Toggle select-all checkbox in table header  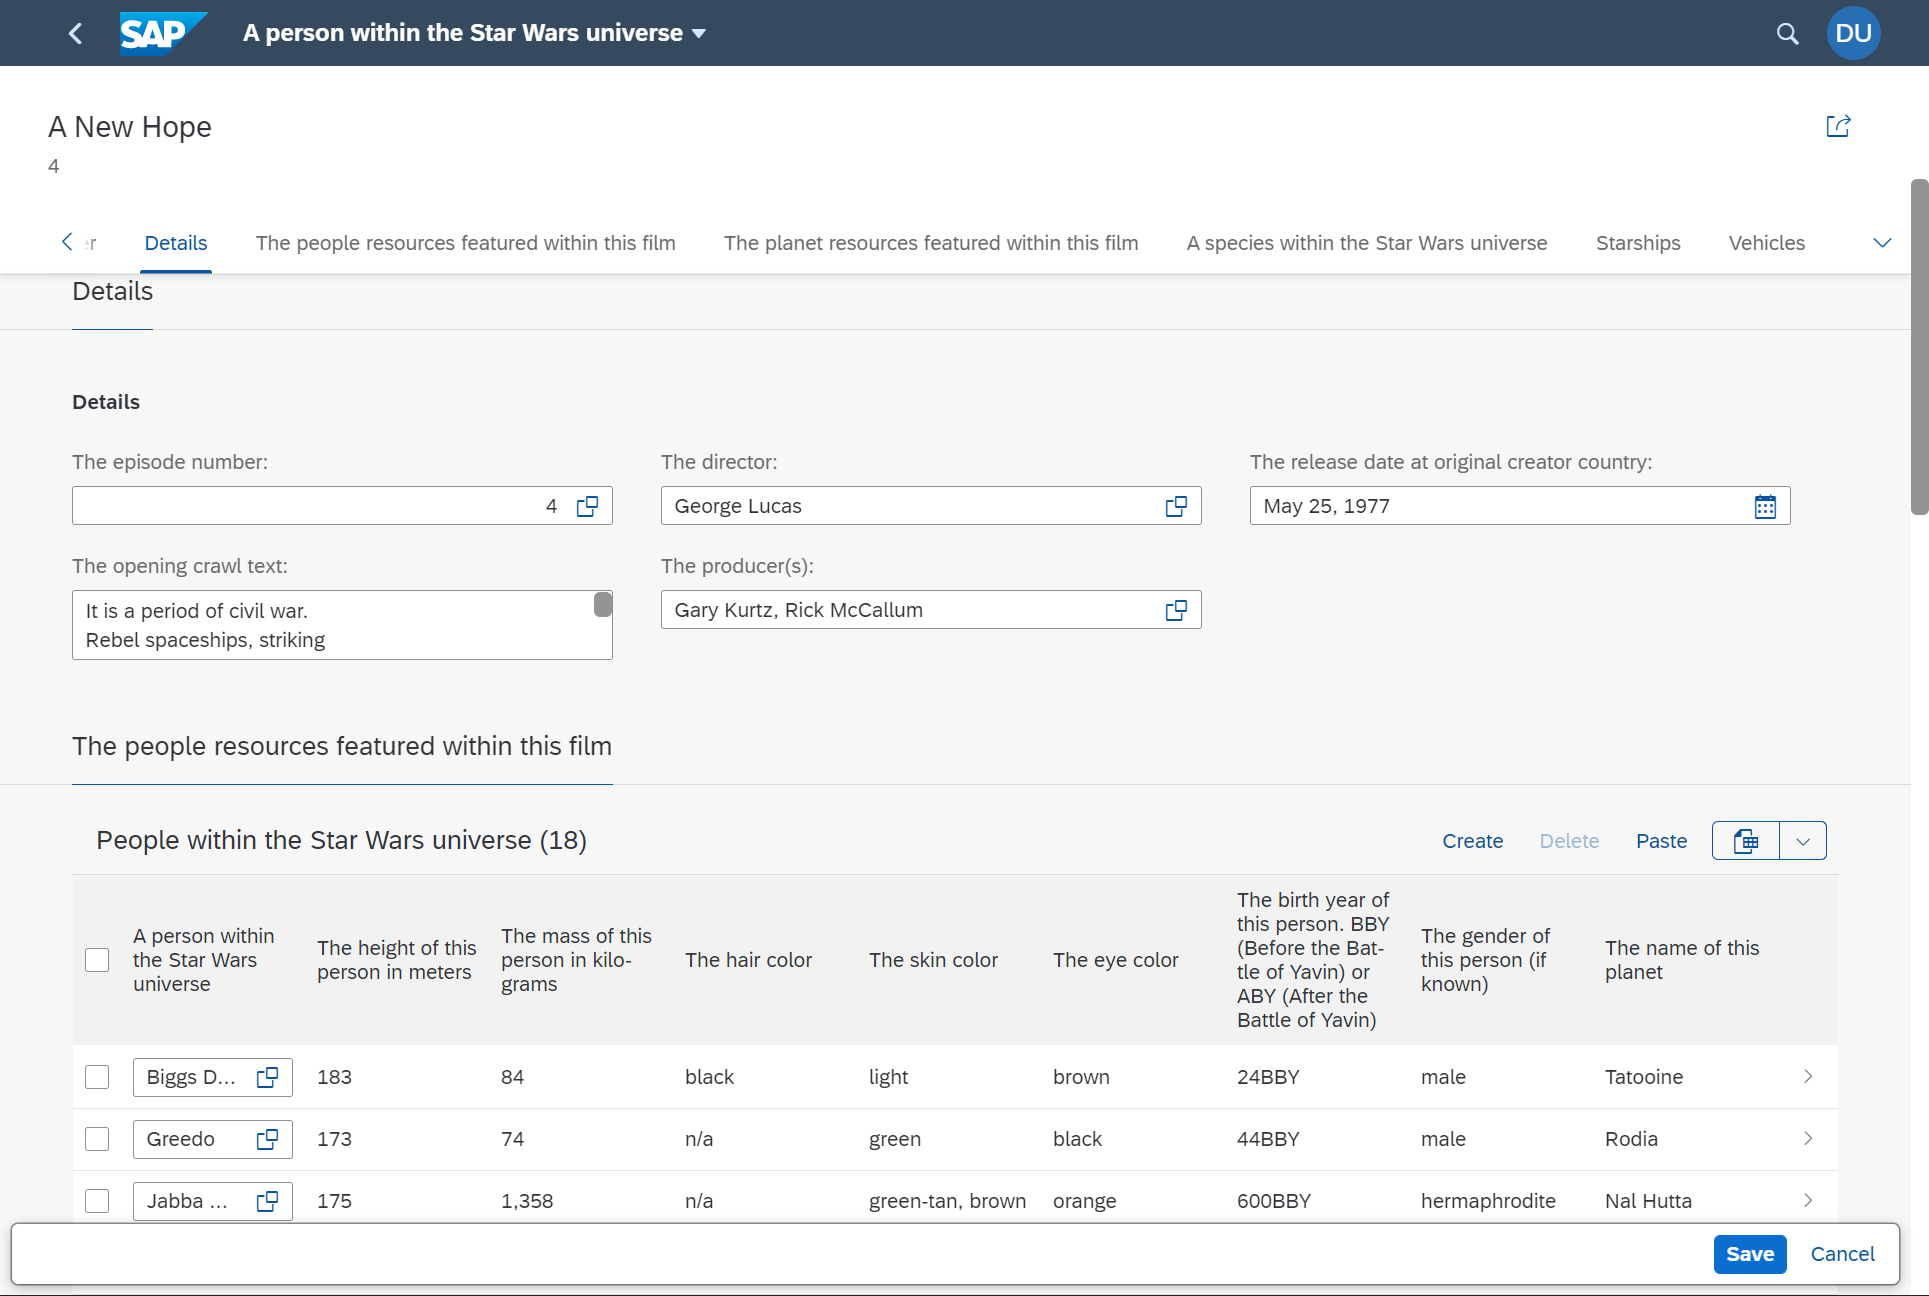(x=97, y=960)
